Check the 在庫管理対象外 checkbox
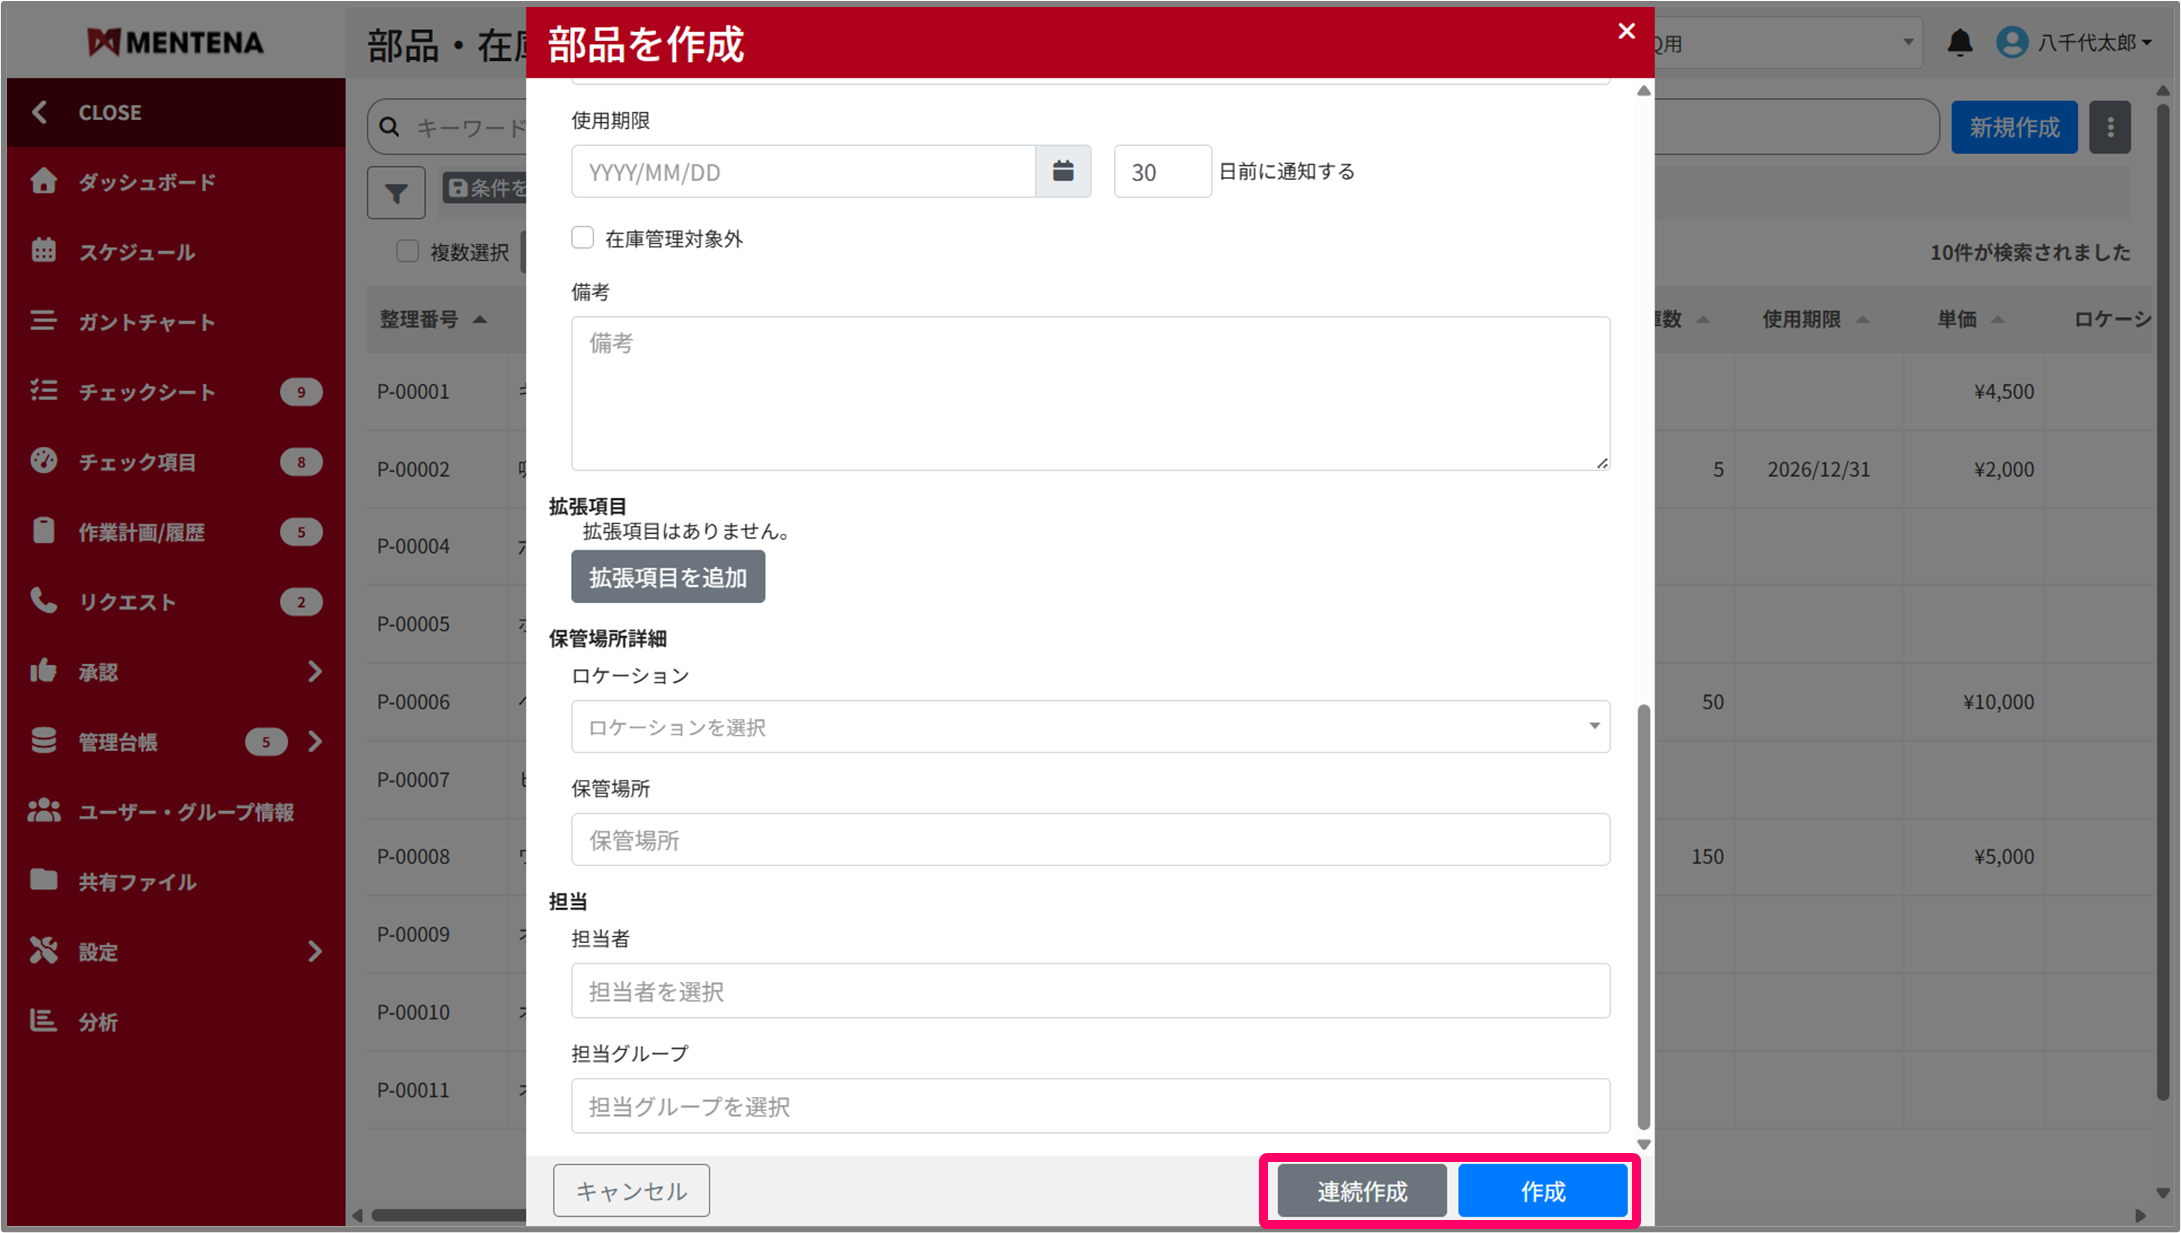 pyautogui.click(x=582, y=238)
